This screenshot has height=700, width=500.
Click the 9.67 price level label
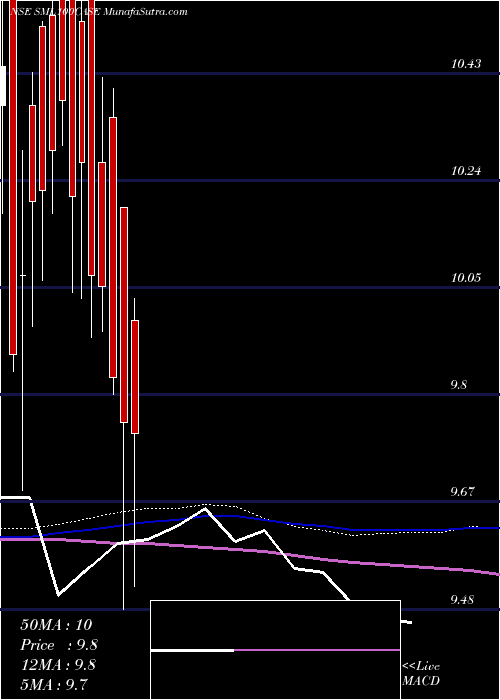462,492
